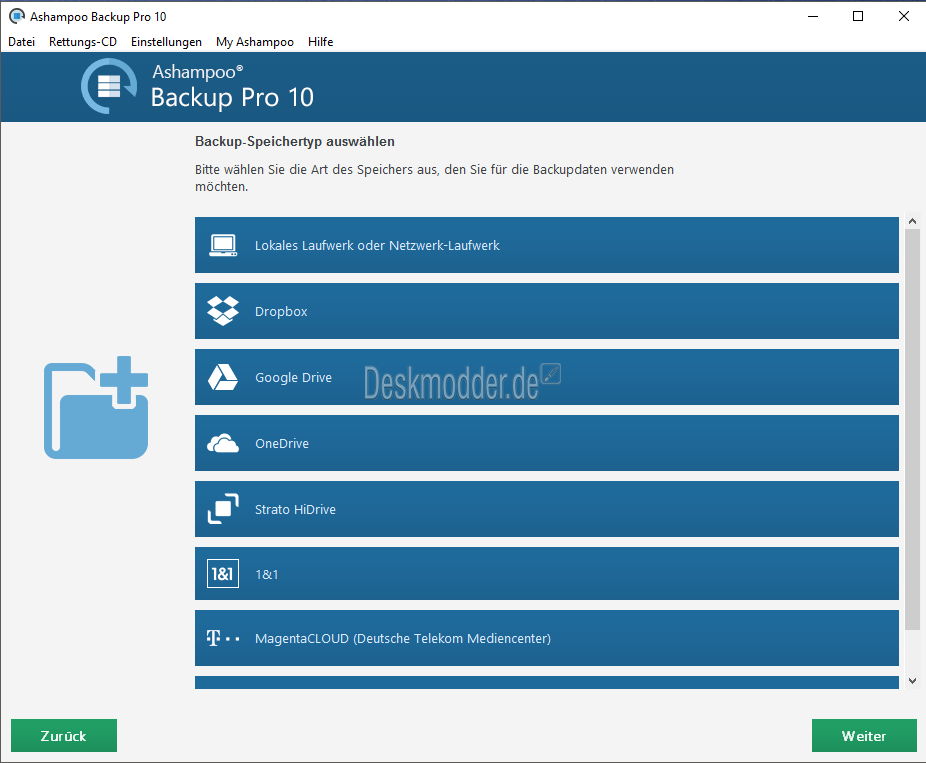Click the Strato HiDrive squares icon
Screen dimensions: 926x763
[223, 508]
